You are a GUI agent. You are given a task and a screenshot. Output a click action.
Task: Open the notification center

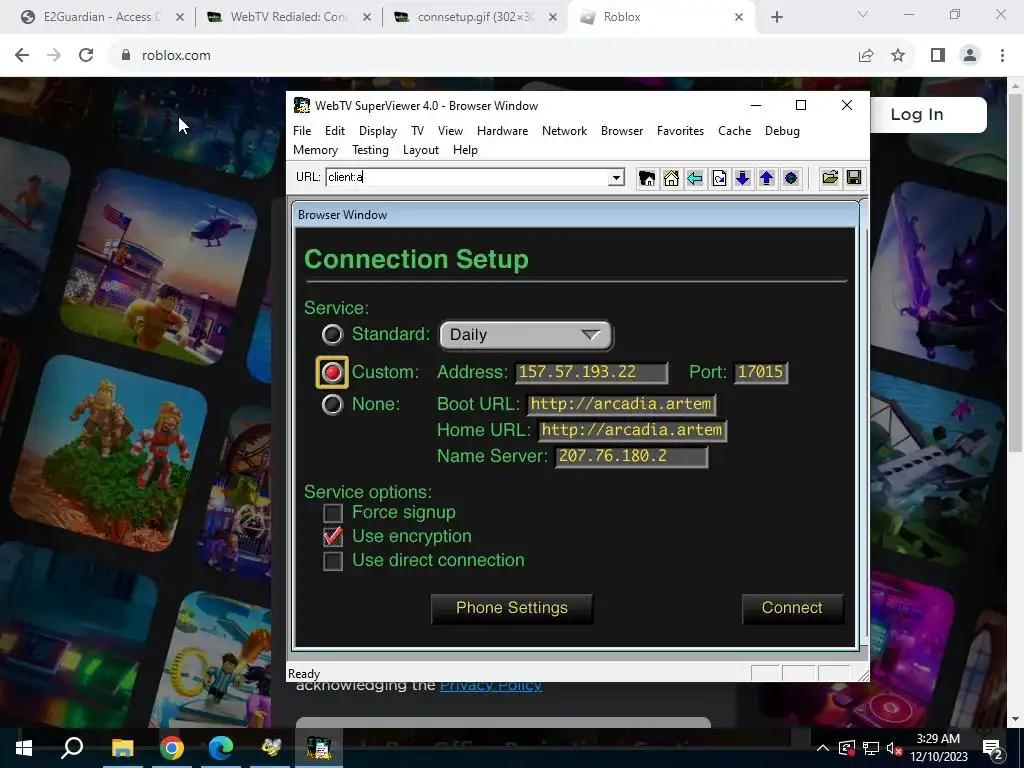[993, 749]
